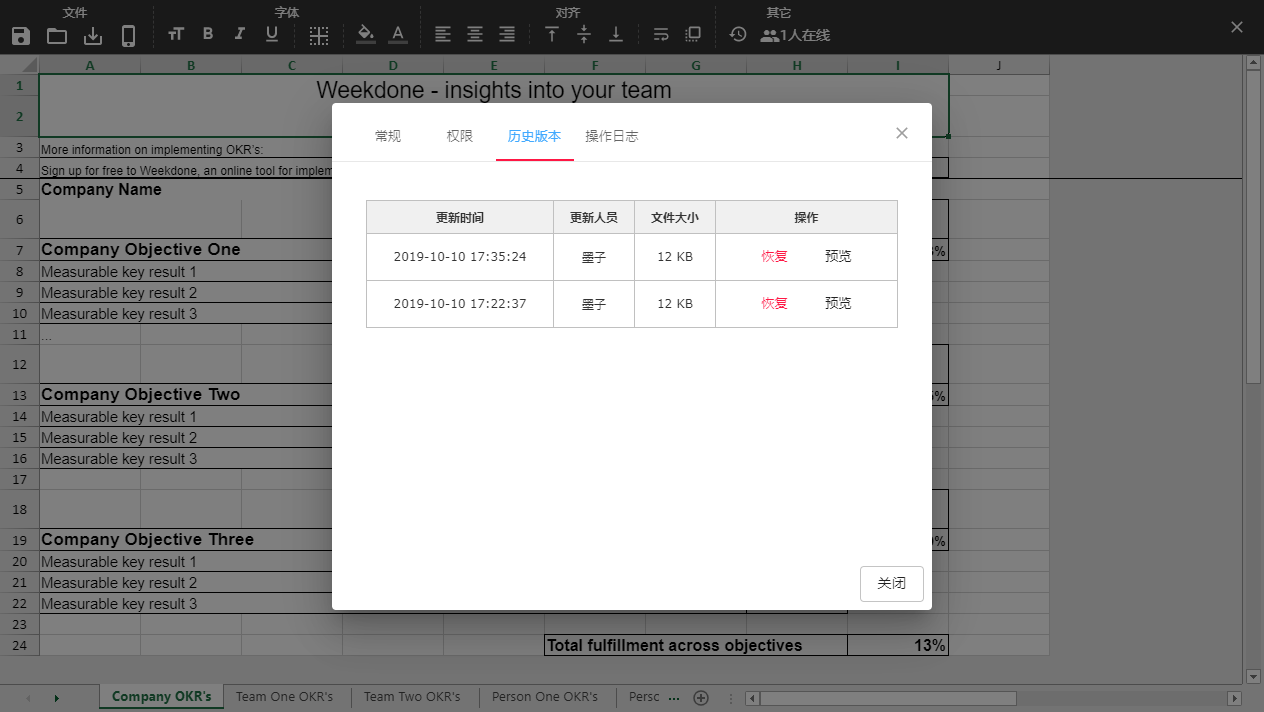Open the version history clock icon

tap(738, 34)
